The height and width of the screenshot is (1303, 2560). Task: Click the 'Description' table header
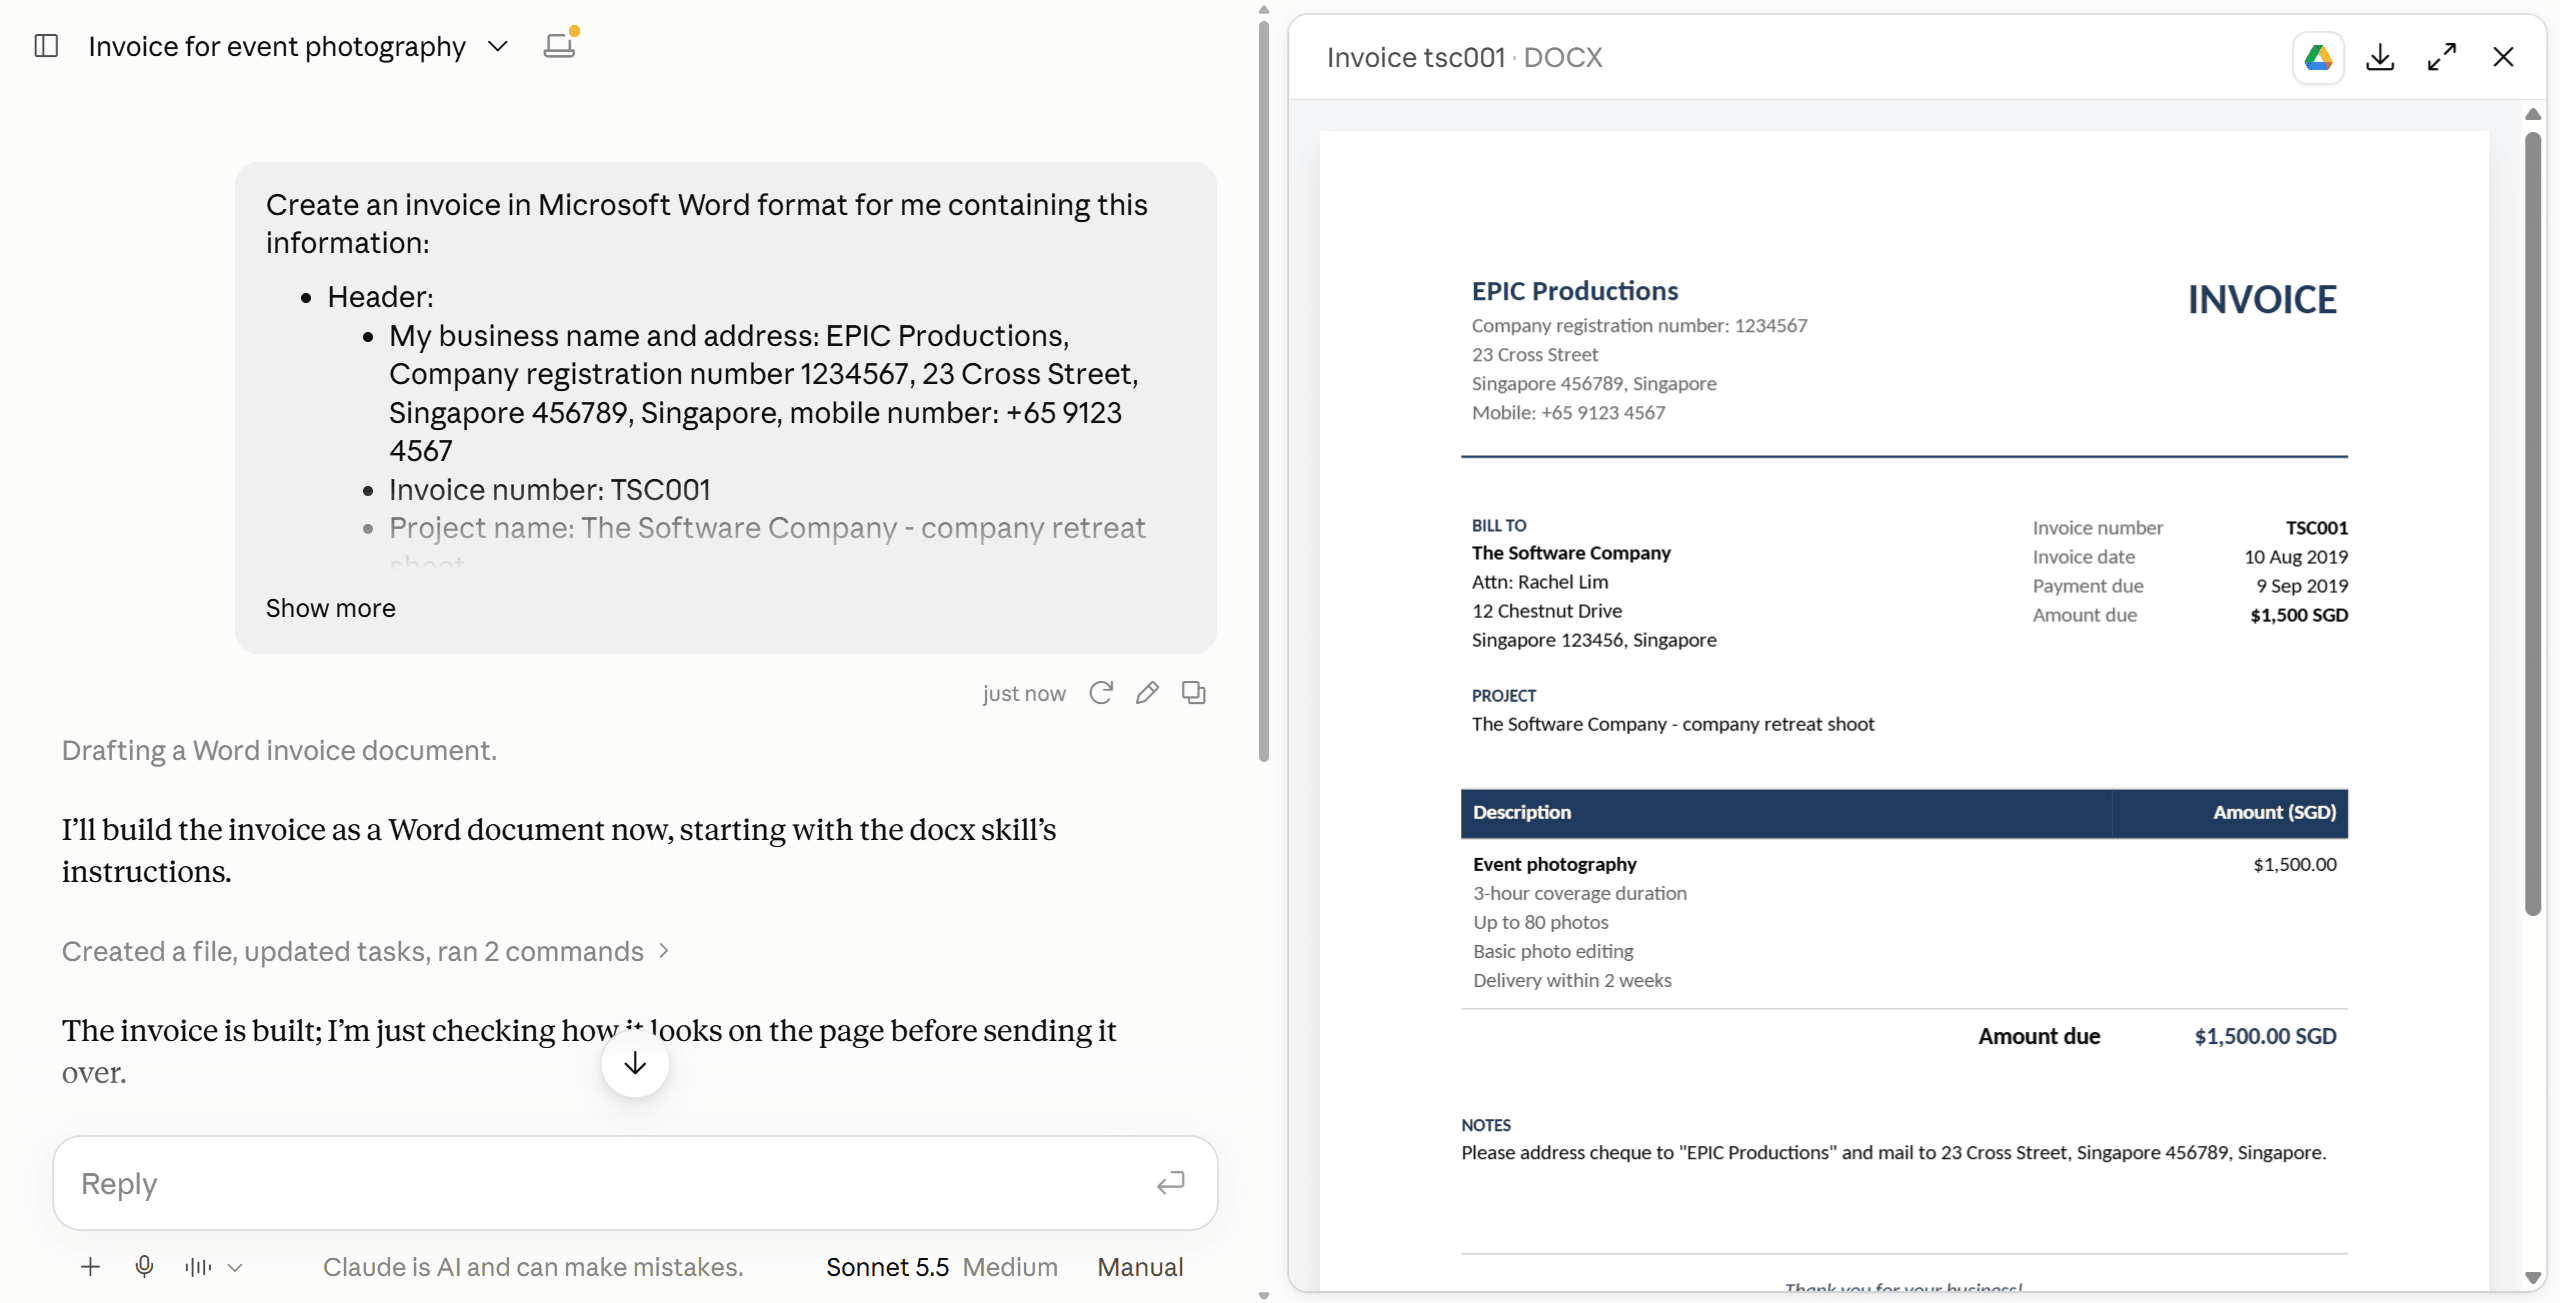(1521, 812)
